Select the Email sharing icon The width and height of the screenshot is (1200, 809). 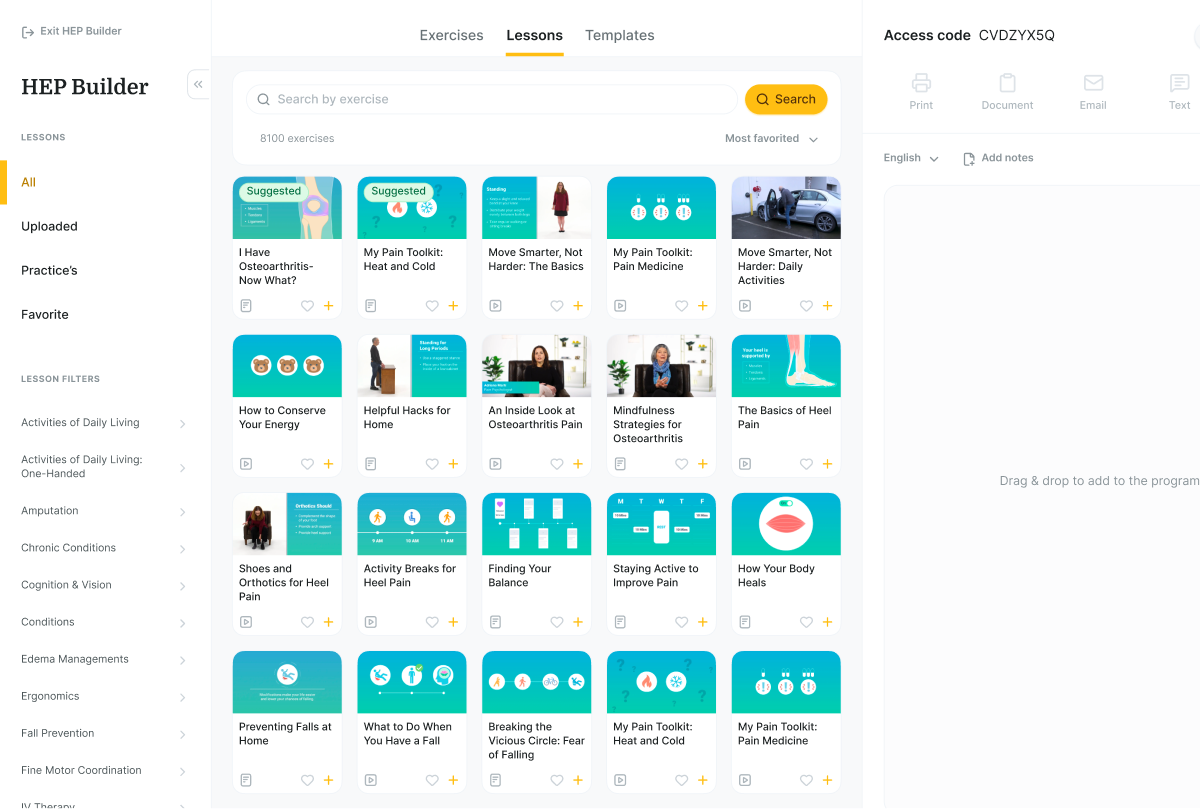pyautogui.click(x=1093, y=84)
